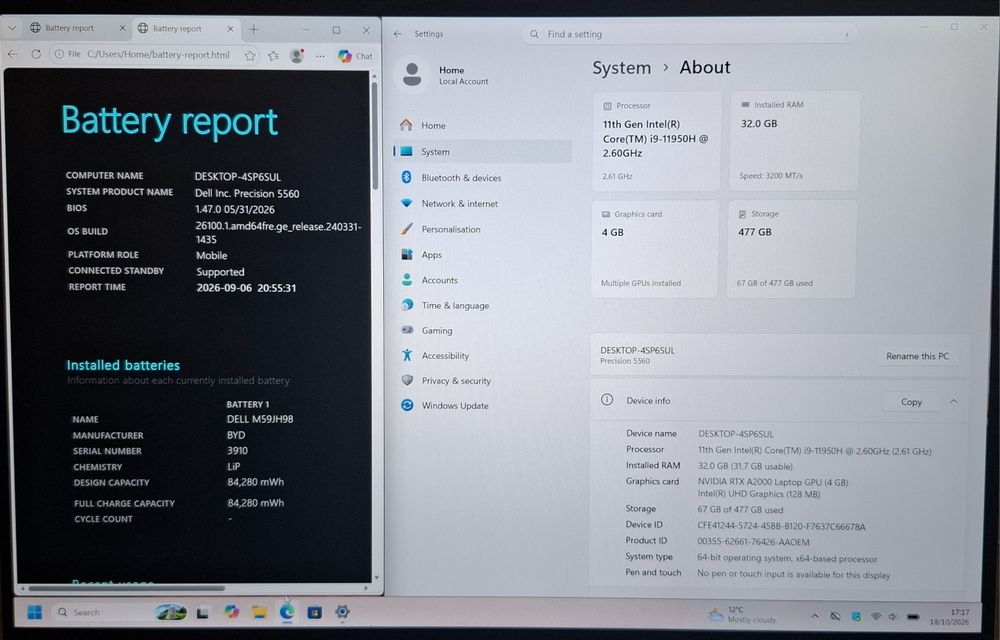Go back in the Settings window

point(398,34)
